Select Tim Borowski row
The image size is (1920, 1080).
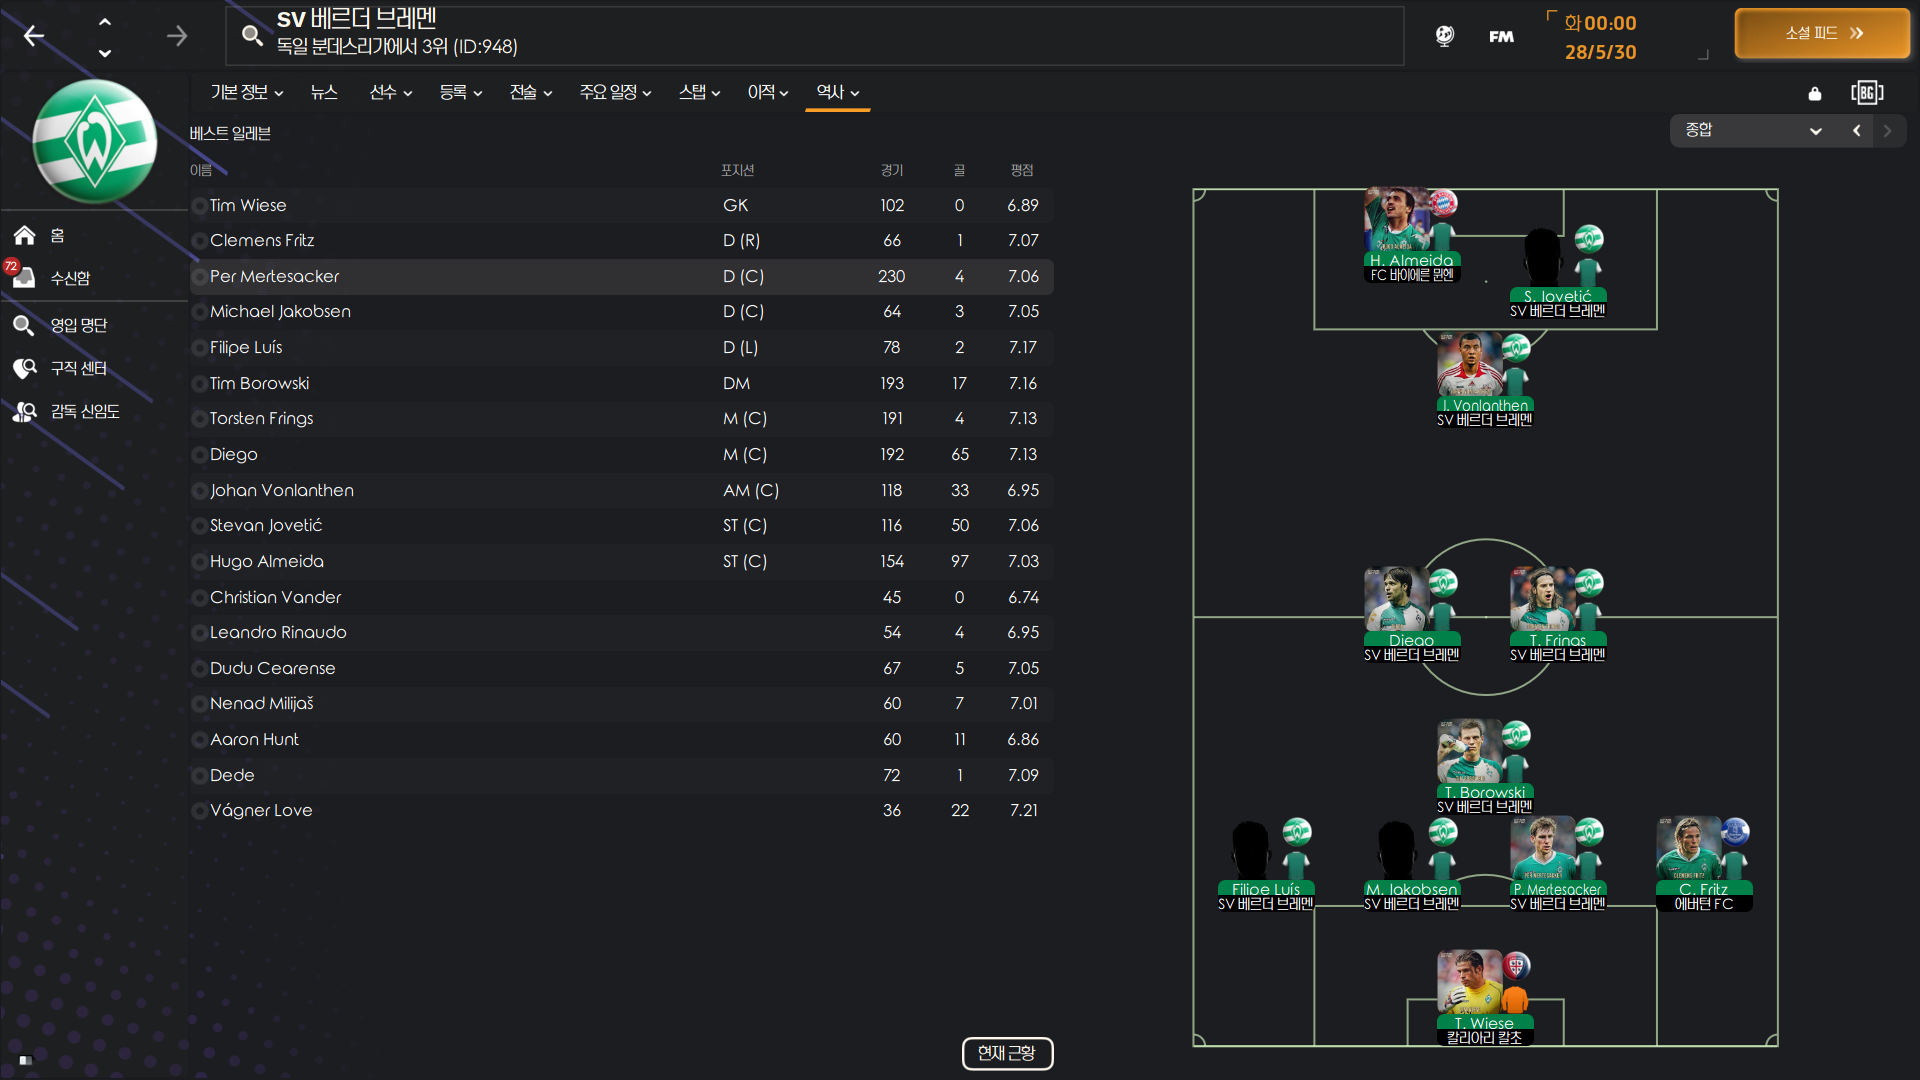tap(621, 383)
